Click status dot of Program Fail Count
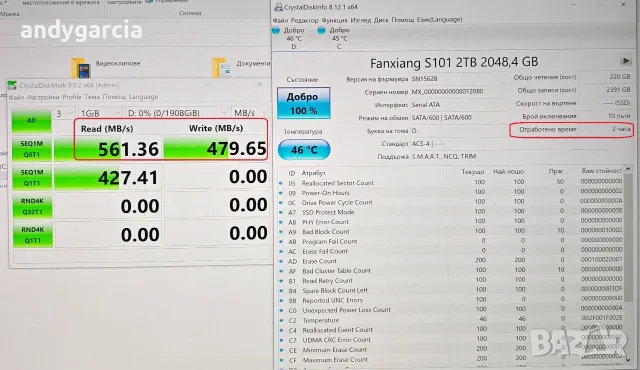The height and width of the screenshot is (370, 640). pyautogui.click(x=281, y=242)
